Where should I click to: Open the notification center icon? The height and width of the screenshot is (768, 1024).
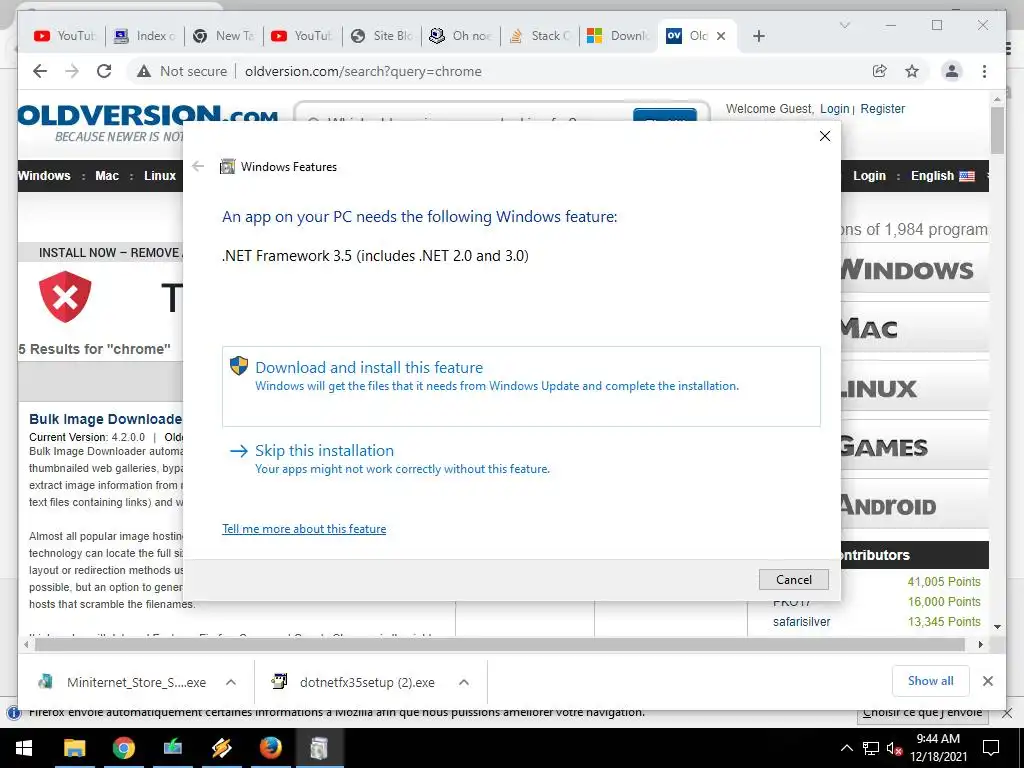tap(991, 748)
